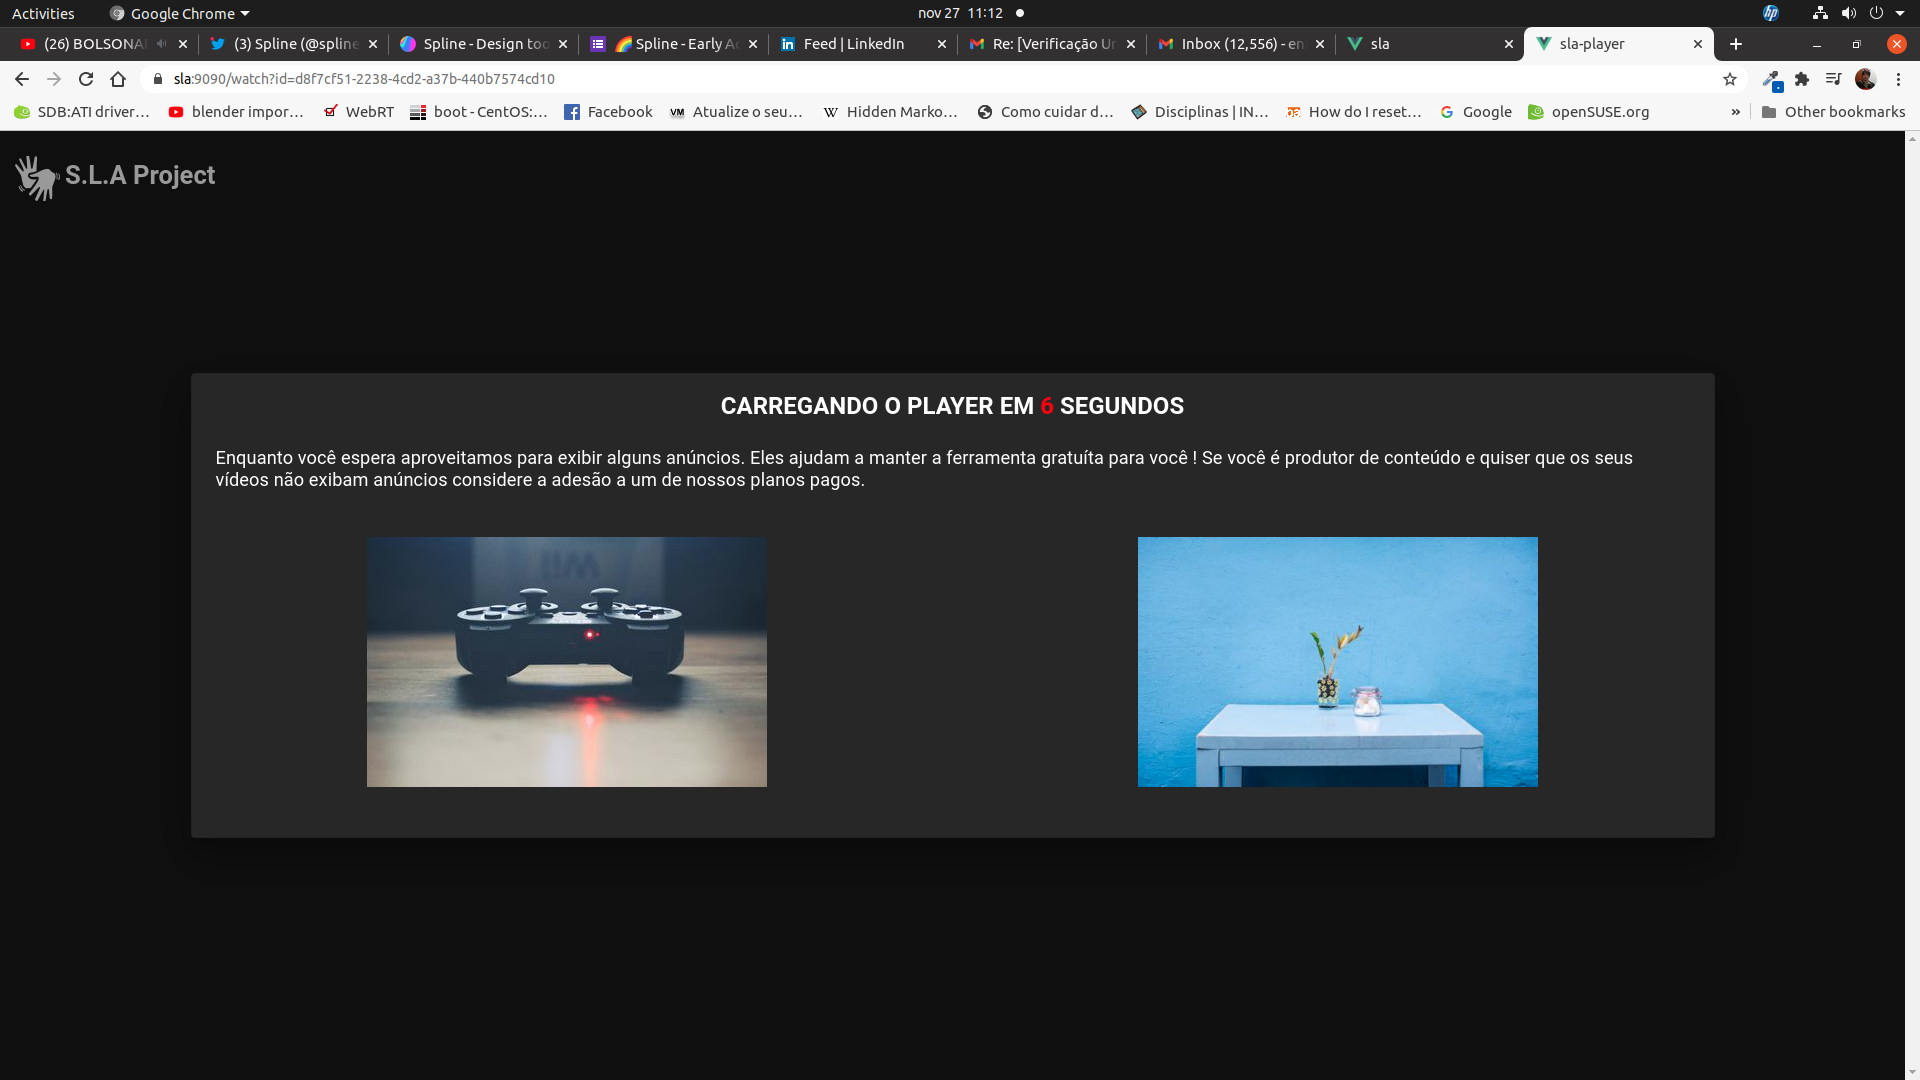Click the game controller ad image

point(566,661)
